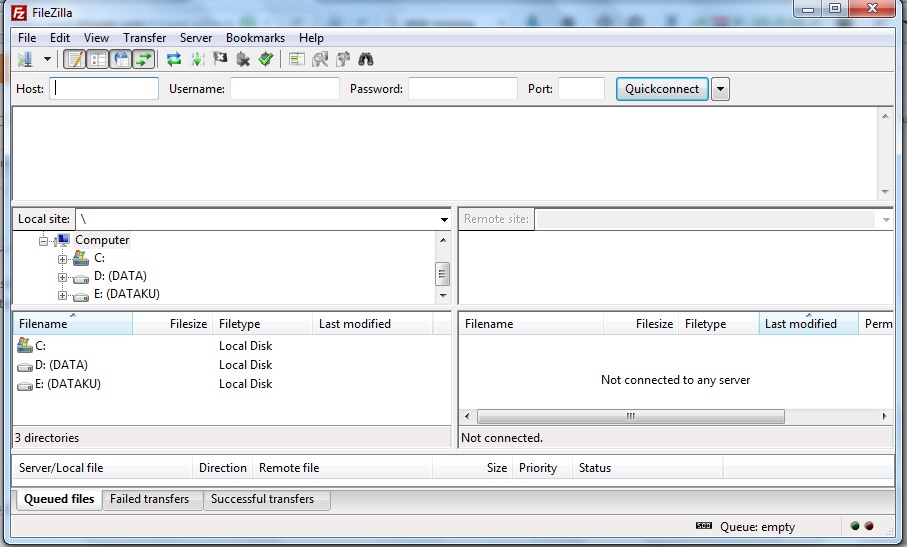
Task: Select D: (DATA) in the local tree
Action: tap(120, 276)
